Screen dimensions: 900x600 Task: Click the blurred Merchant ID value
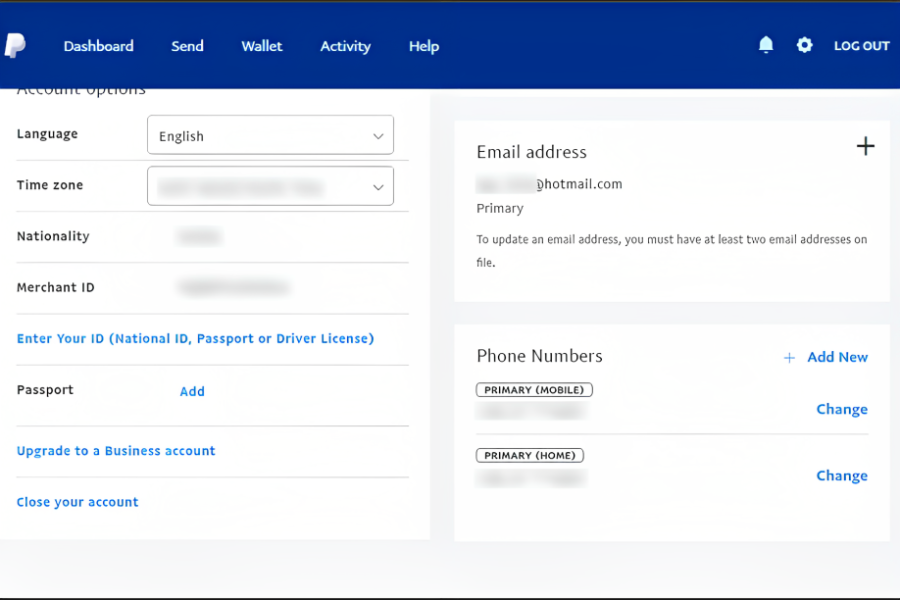233,287
